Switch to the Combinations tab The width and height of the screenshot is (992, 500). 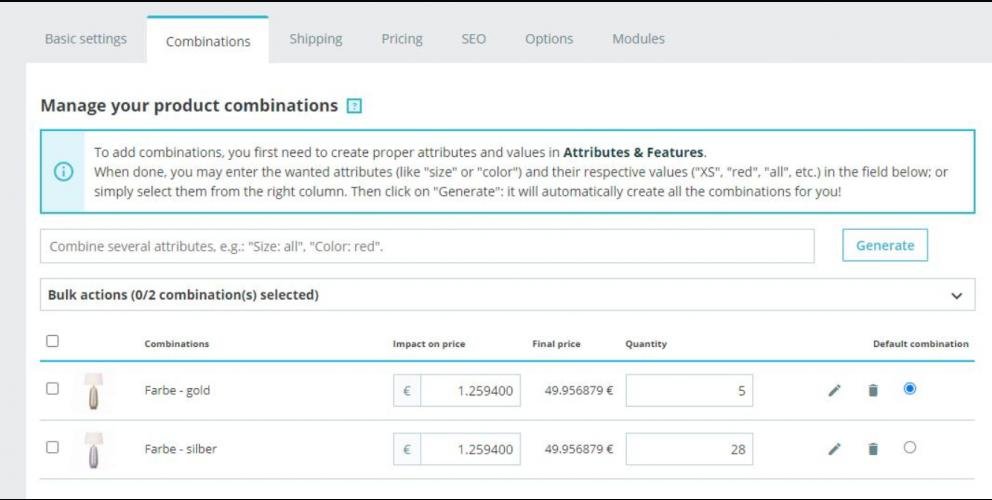(x=208, y=41)
